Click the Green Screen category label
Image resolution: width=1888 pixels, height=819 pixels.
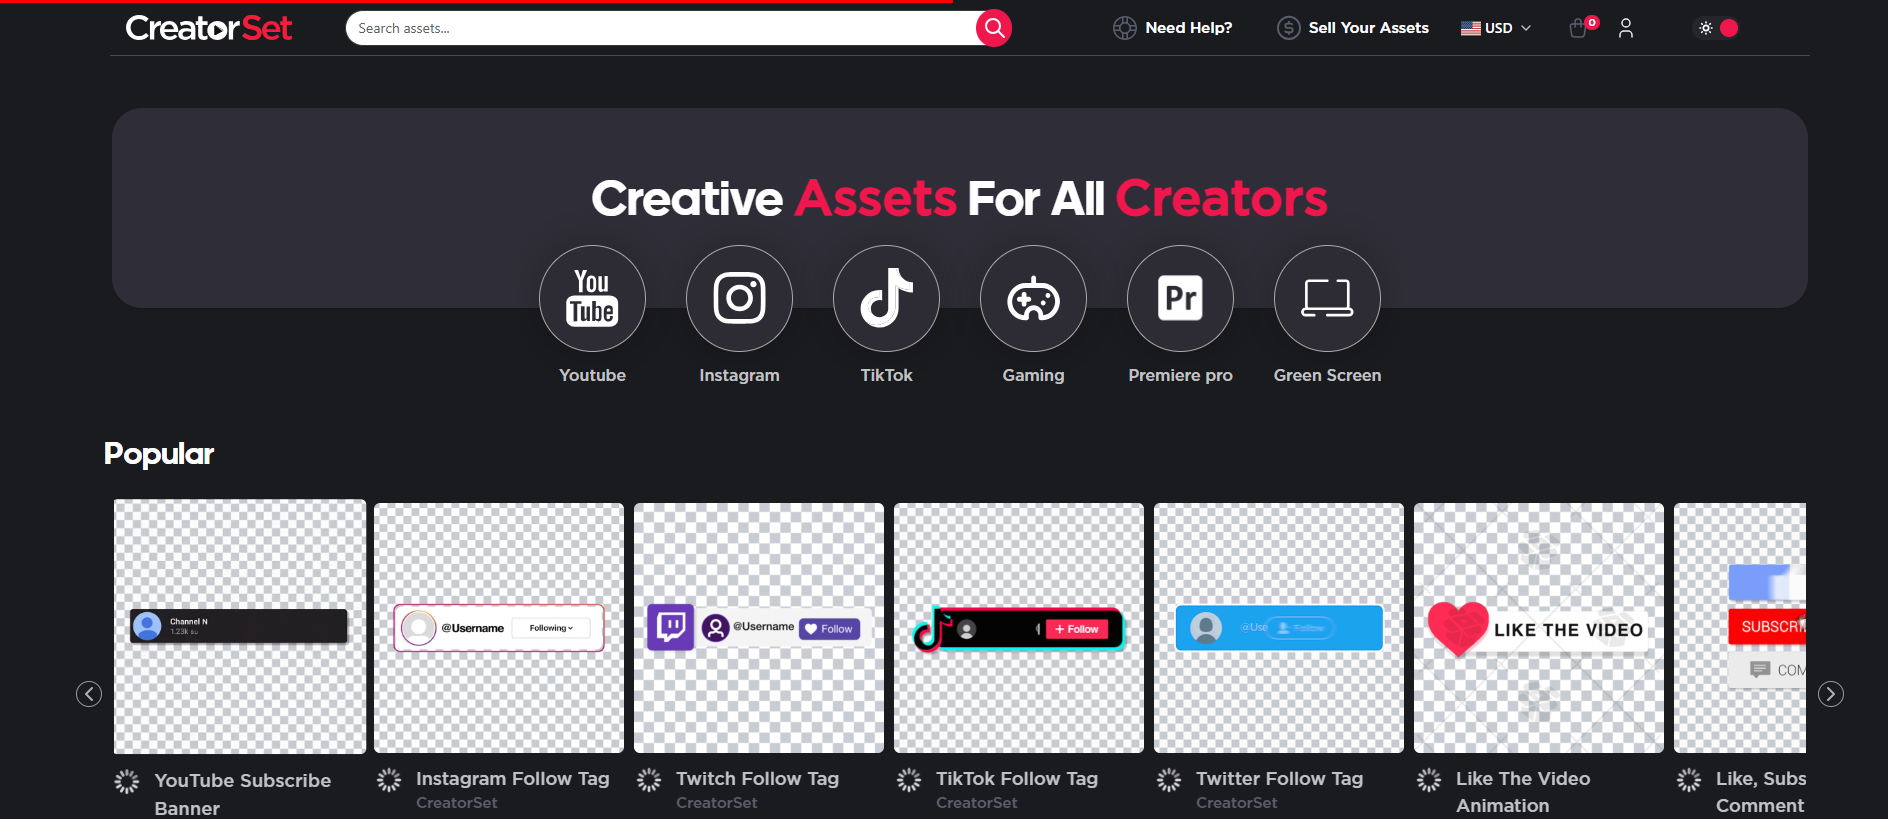point(1327,375)
